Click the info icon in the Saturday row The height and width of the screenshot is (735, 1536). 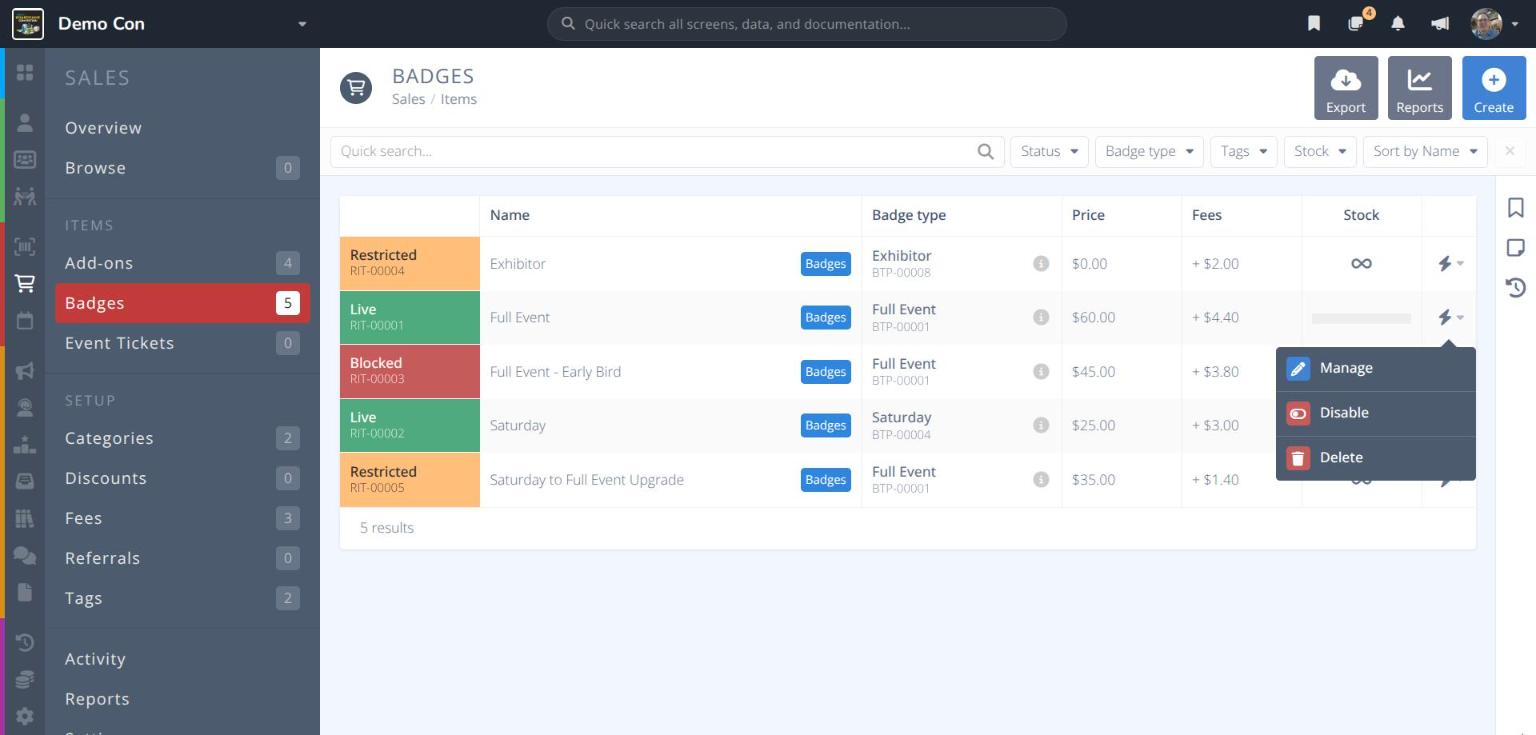click(1041, 426)
